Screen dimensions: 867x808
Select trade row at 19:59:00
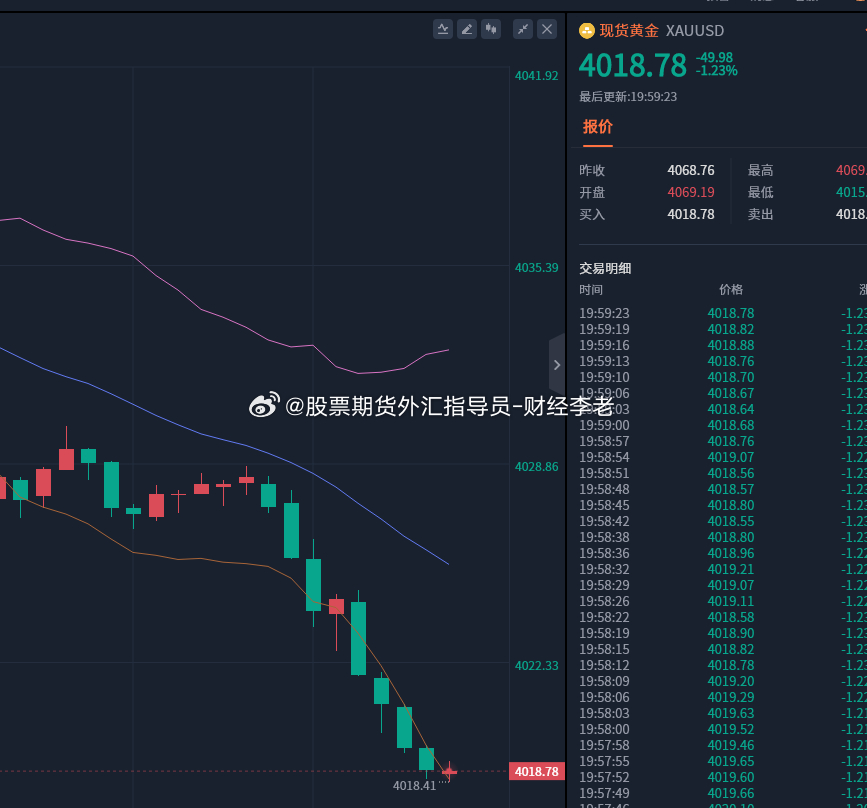(723, 426)
